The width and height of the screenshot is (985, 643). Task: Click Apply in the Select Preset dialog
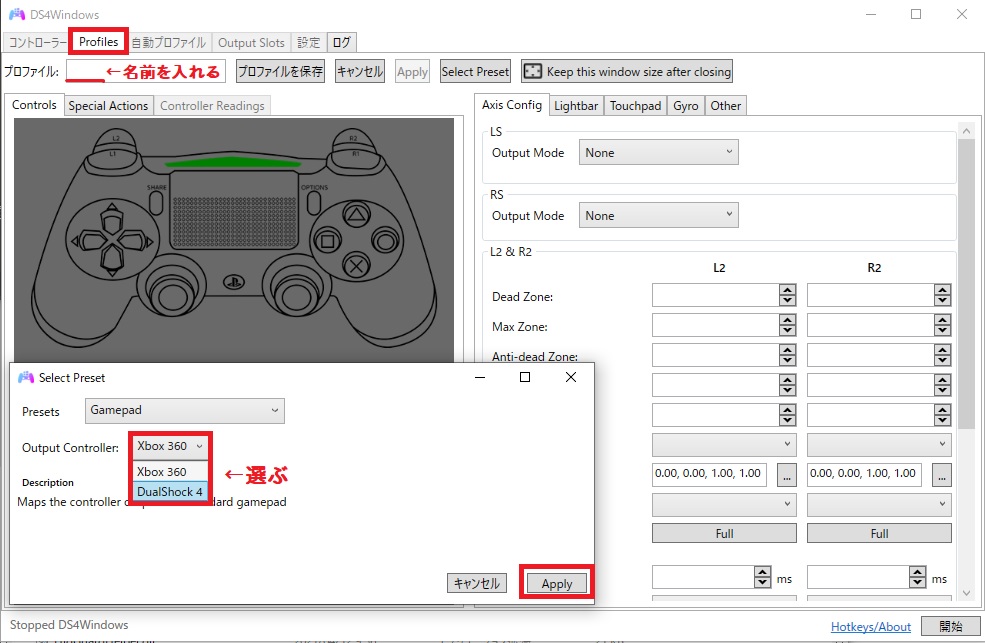click(556, 584)
